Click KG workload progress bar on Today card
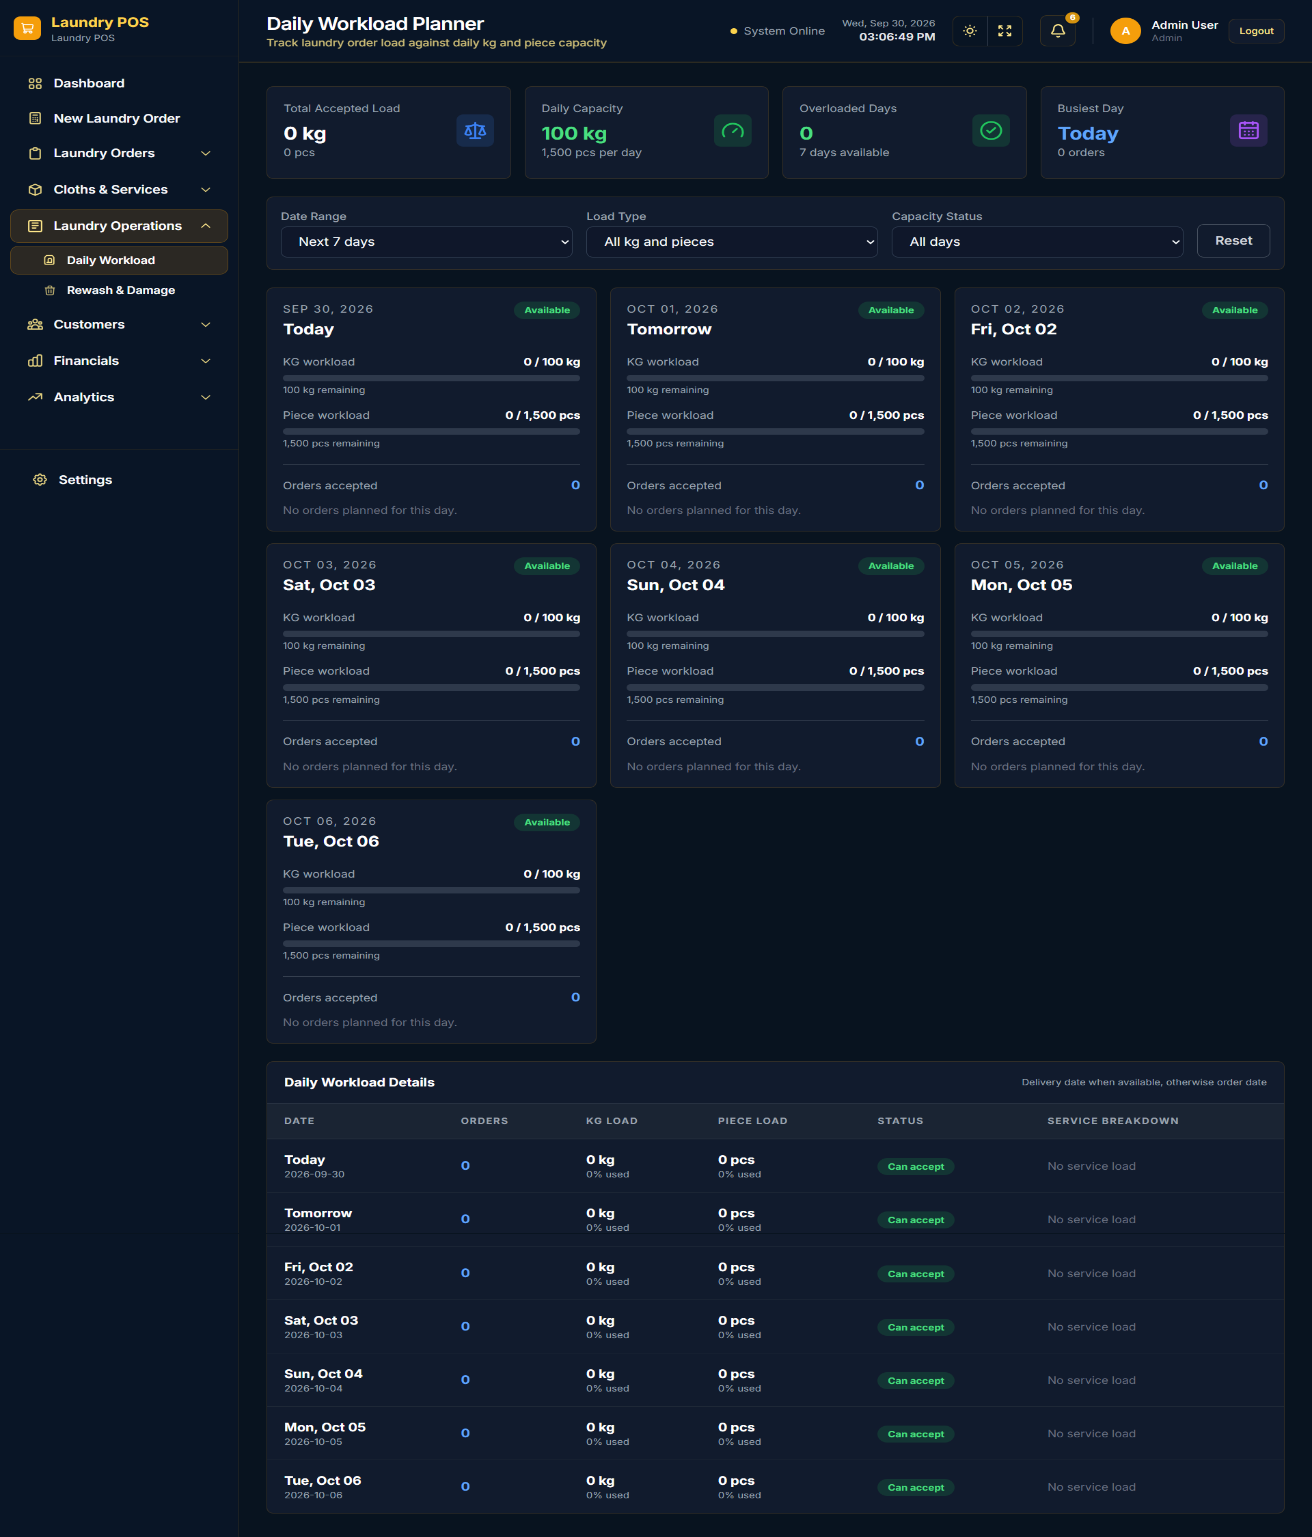1312x1537 pixels. point(431,378)
